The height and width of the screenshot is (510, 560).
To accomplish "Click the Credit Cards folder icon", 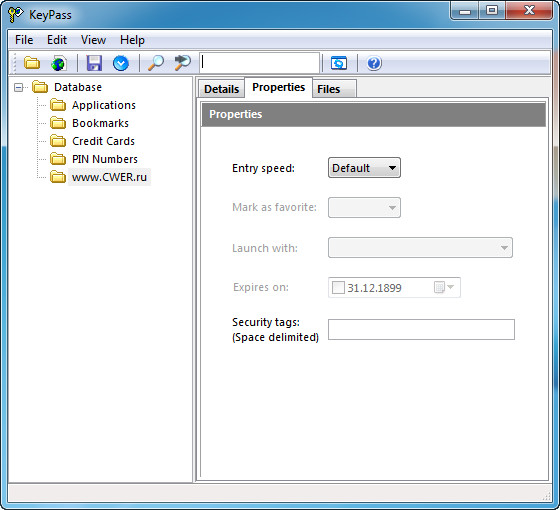I will (58, 141).
